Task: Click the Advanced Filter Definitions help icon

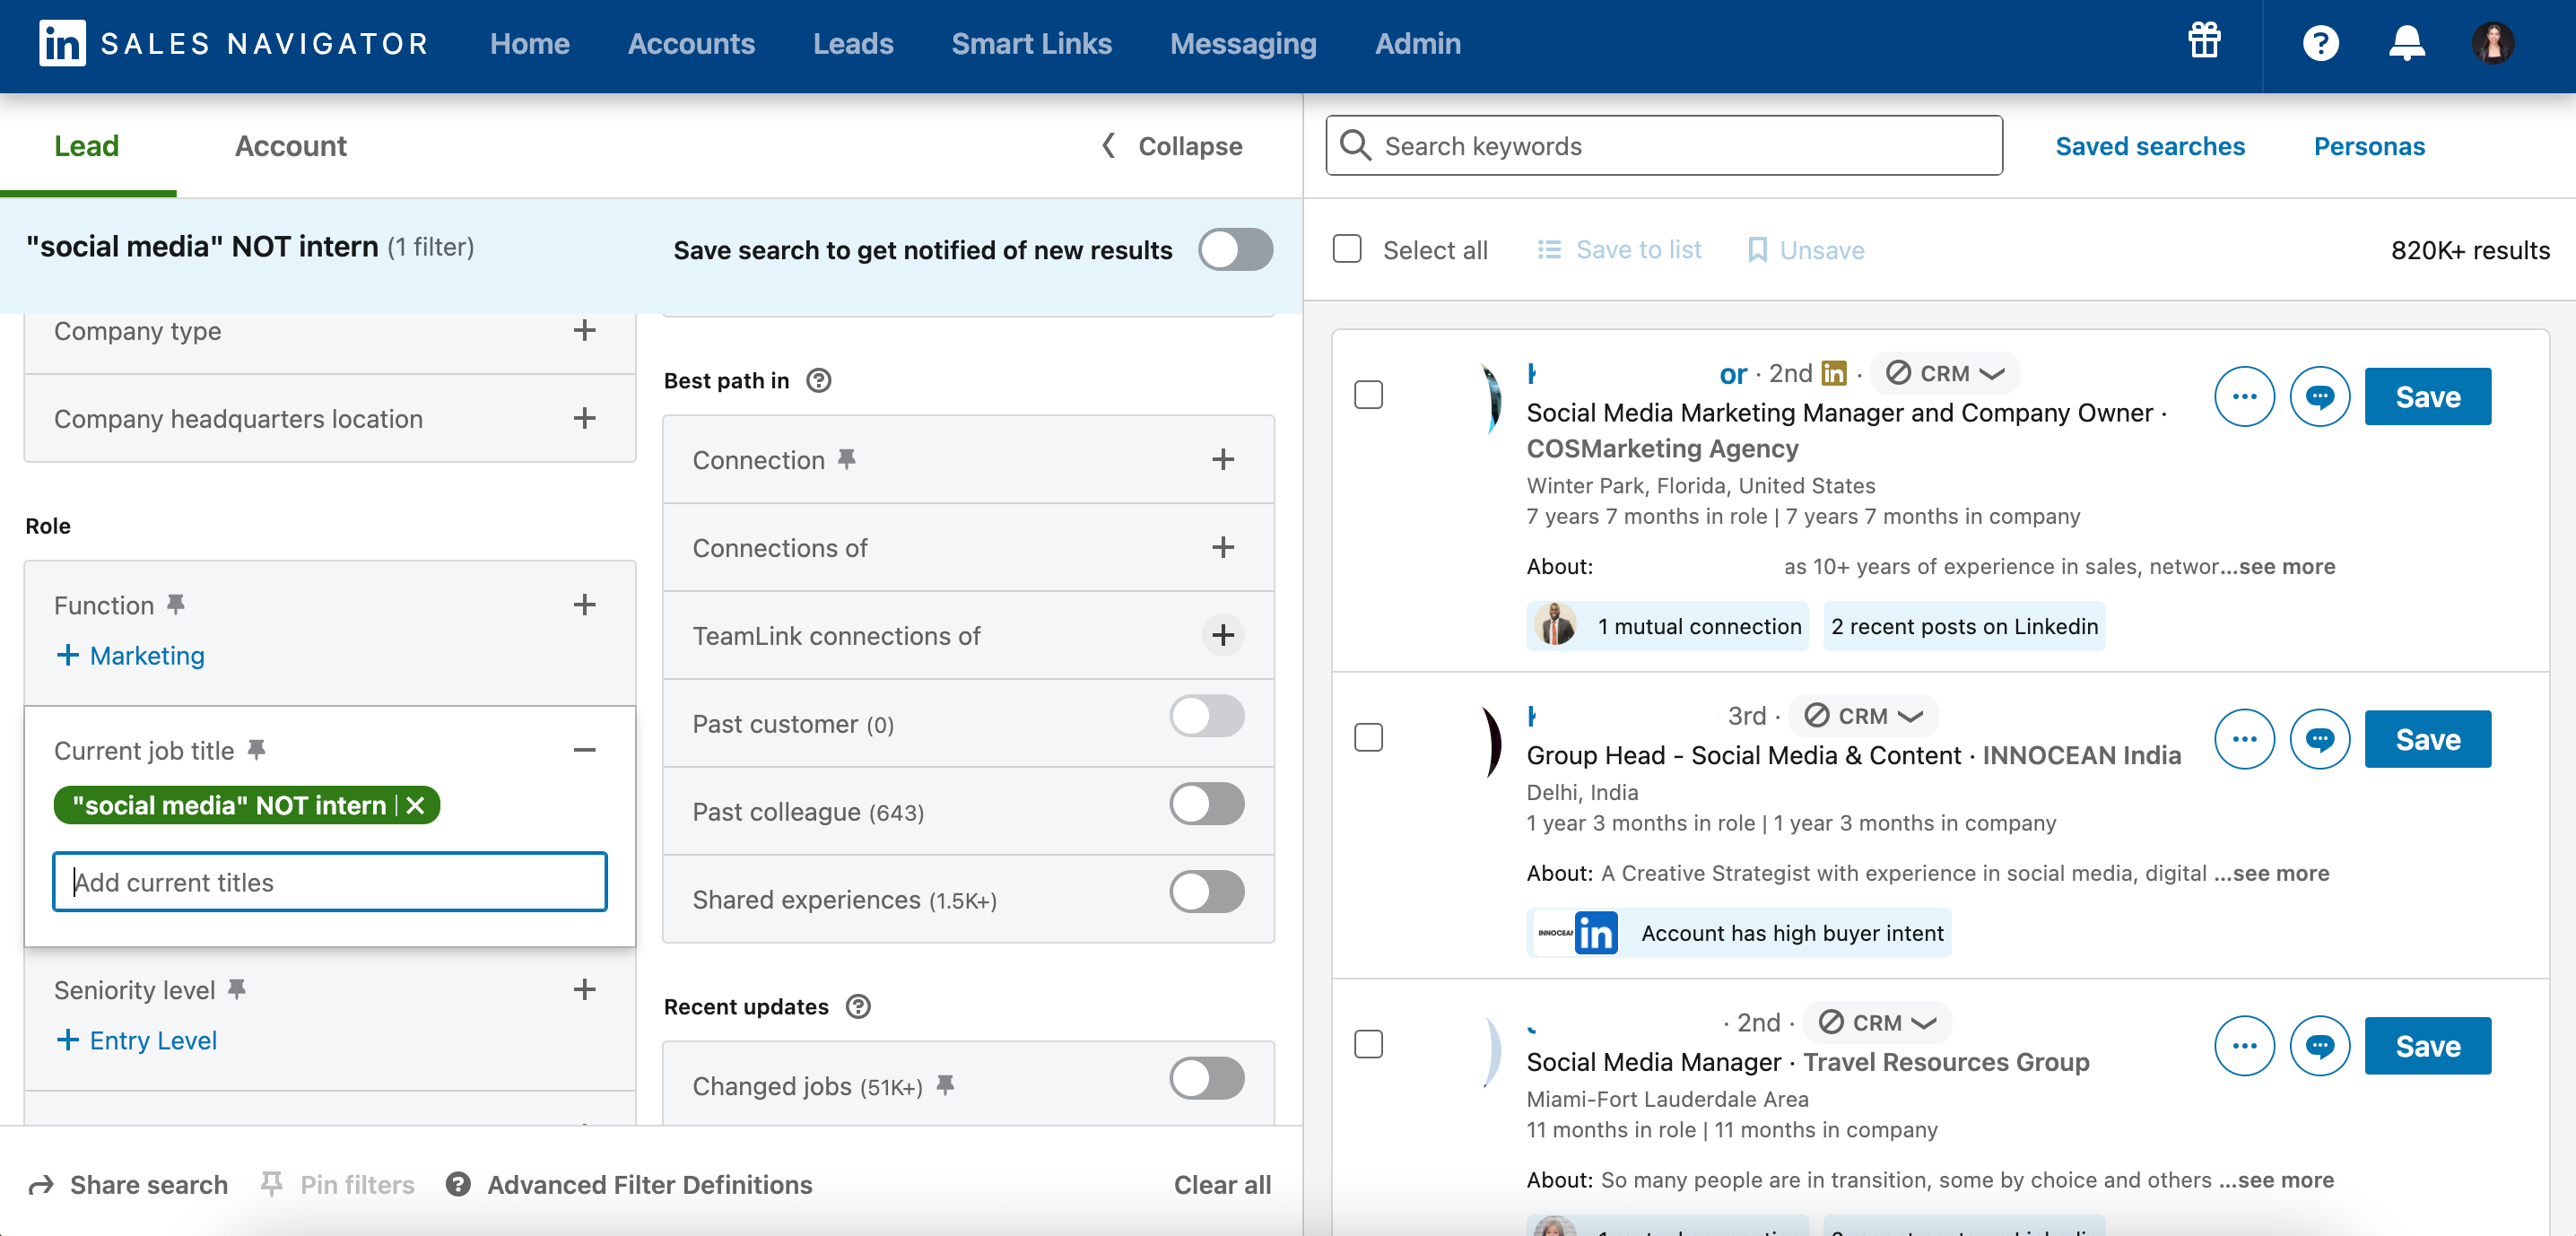Action: click(x=458, y=1184)
